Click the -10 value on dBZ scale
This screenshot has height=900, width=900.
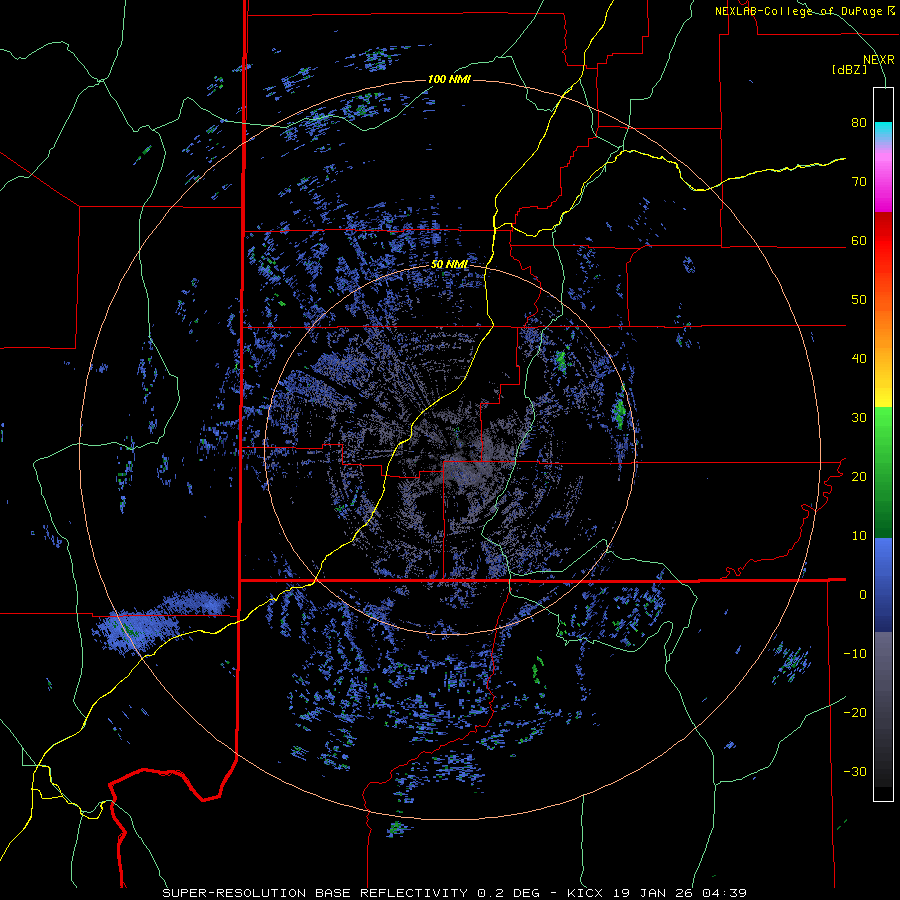[x=855, y=654]
